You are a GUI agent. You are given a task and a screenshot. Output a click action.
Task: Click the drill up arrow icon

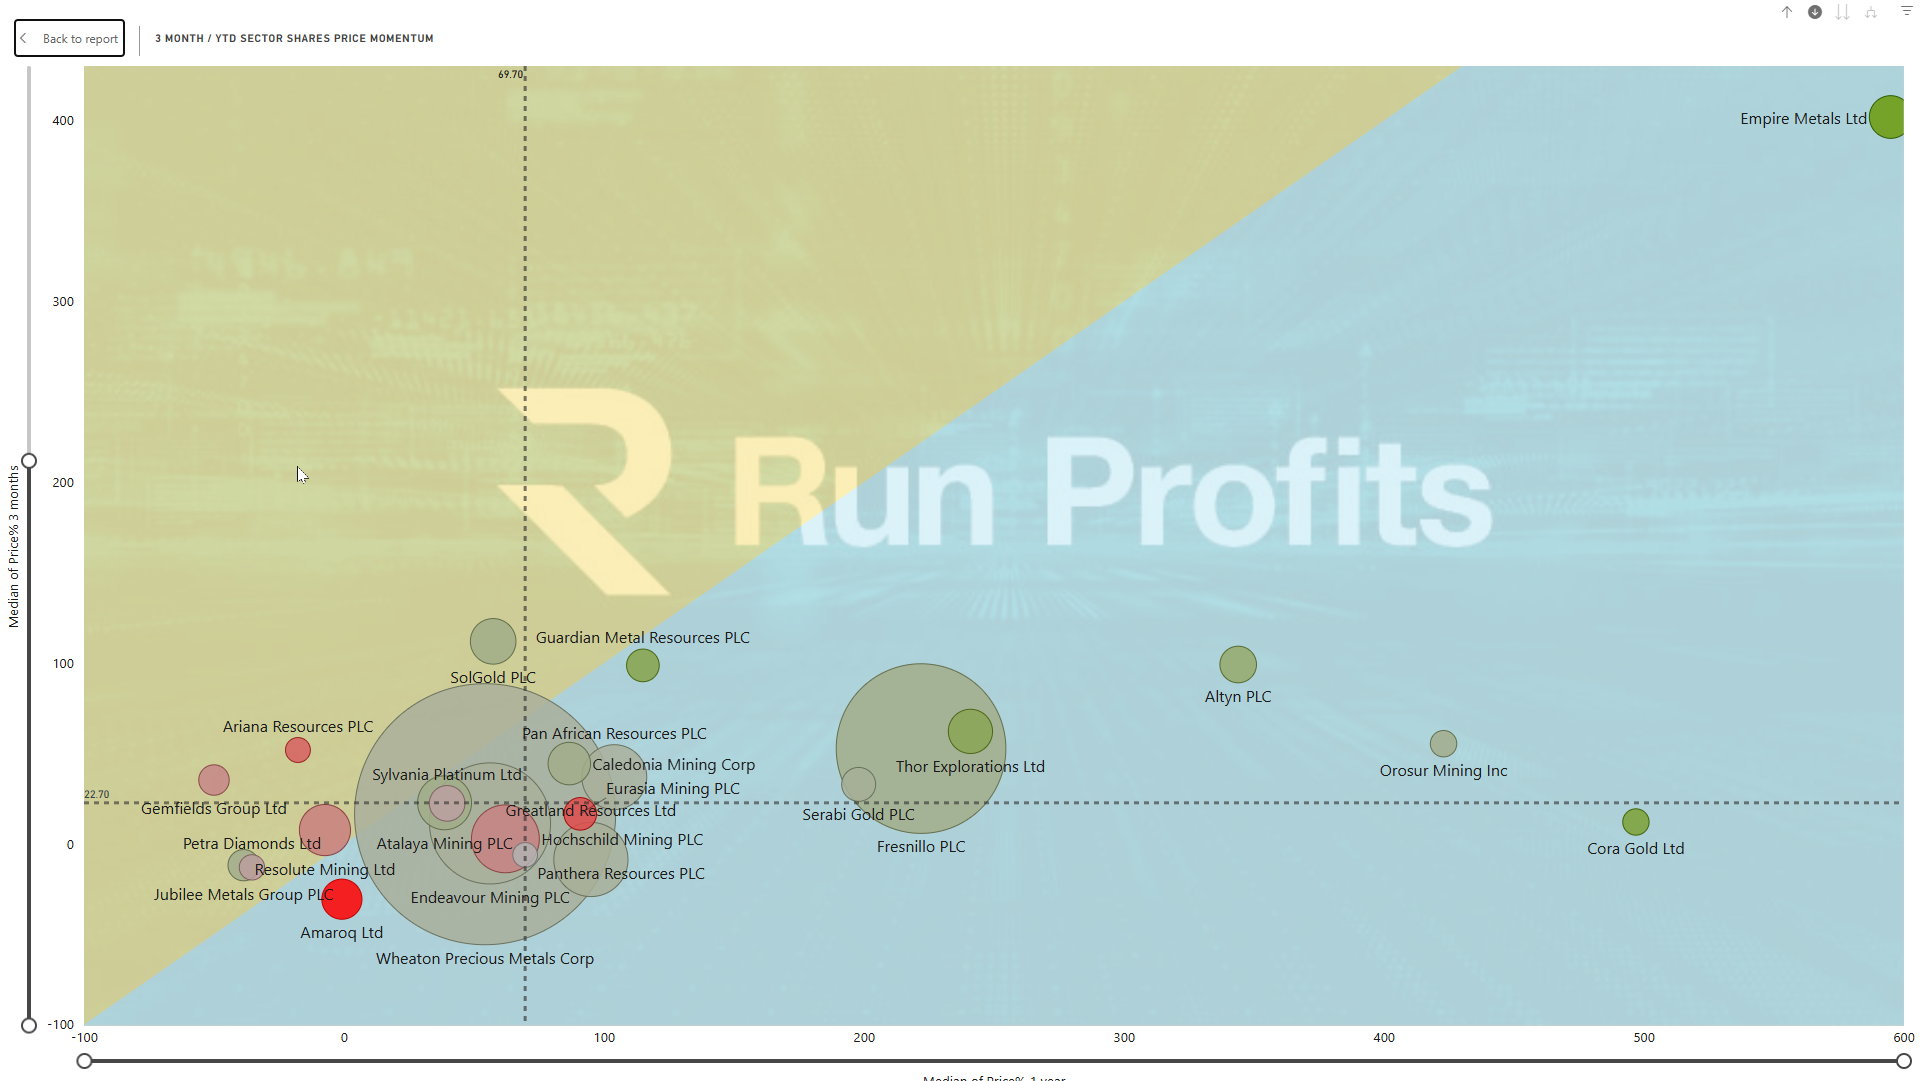tap(1787, 12)
